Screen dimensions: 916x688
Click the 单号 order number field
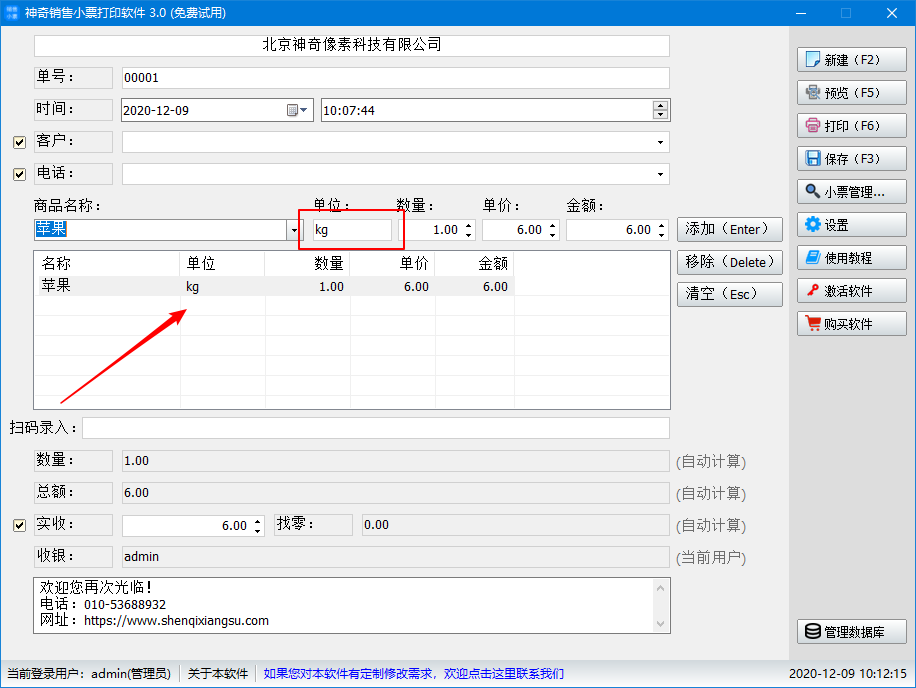(x=395, y=78)
